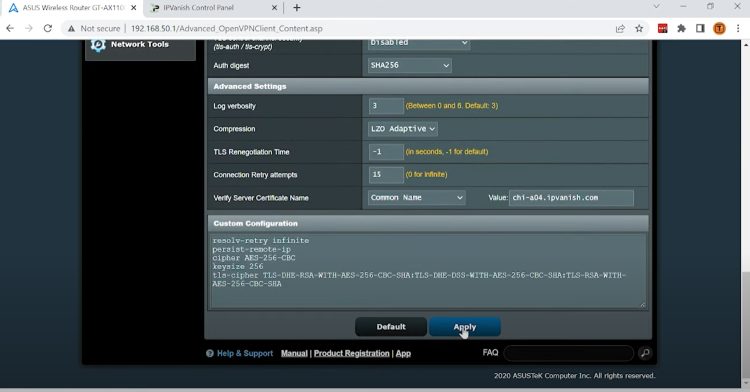Click the Not secure warning icon
This screenshot has height=392, width=750.
[x=72, y=29]
